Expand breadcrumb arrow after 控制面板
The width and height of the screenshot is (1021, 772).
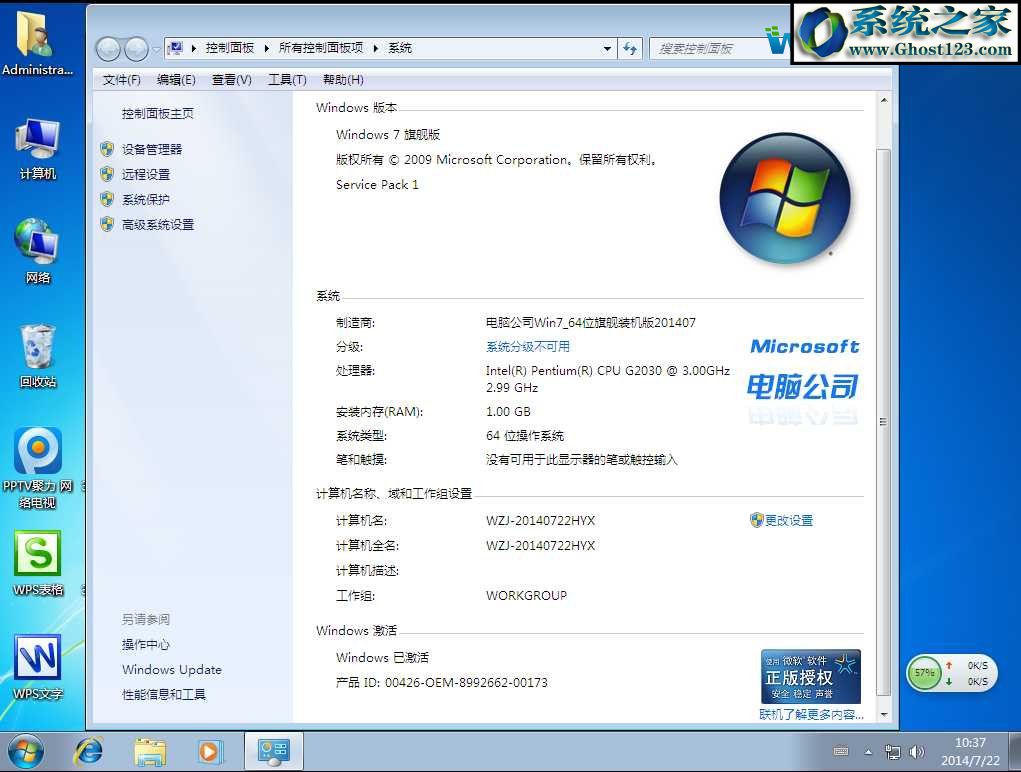click(x=266, y=48)
